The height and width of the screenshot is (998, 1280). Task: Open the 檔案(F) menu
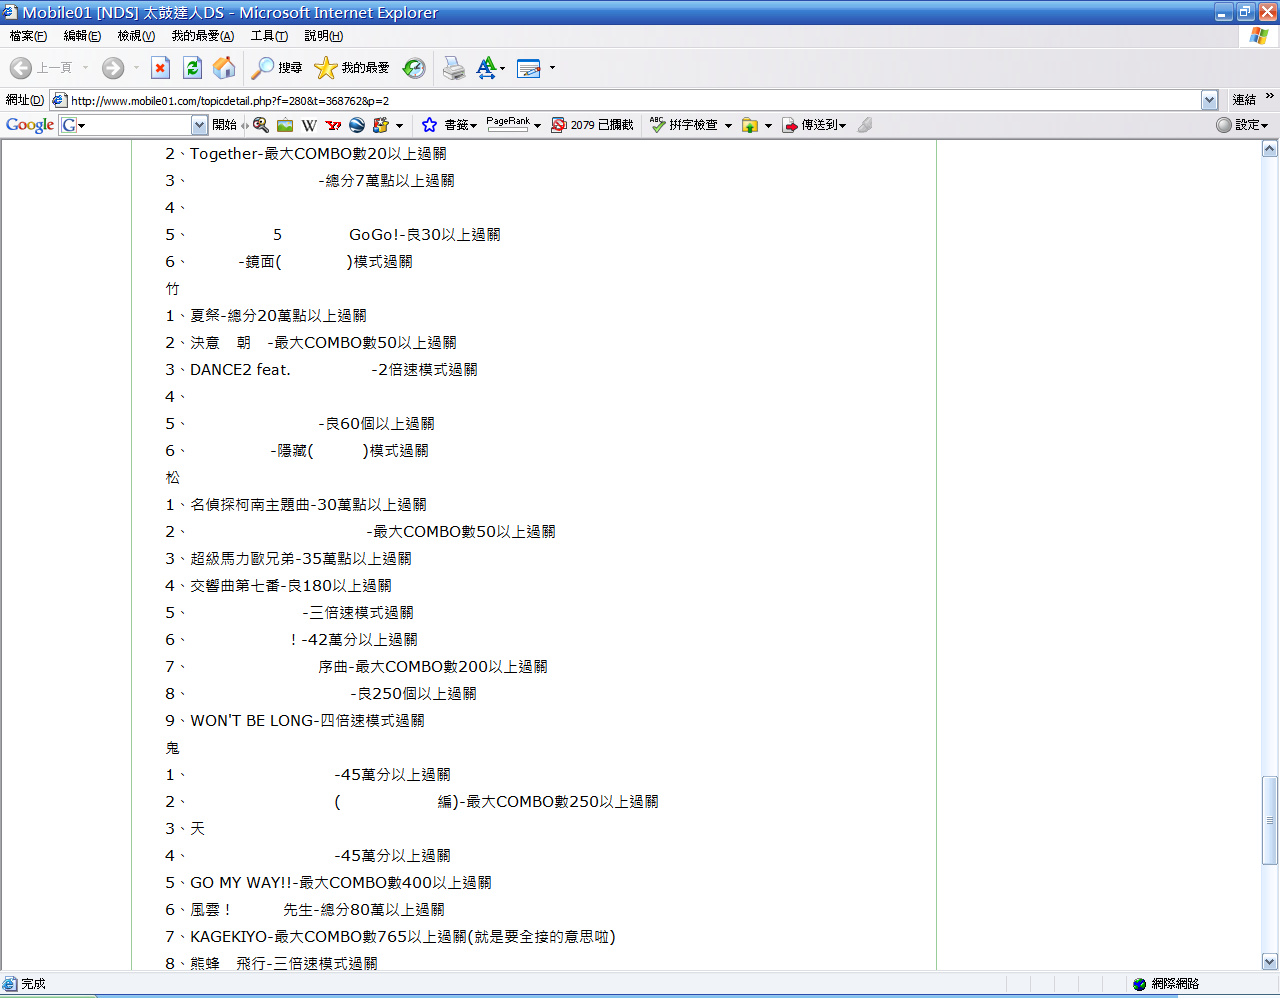click(x=28, y=36)
